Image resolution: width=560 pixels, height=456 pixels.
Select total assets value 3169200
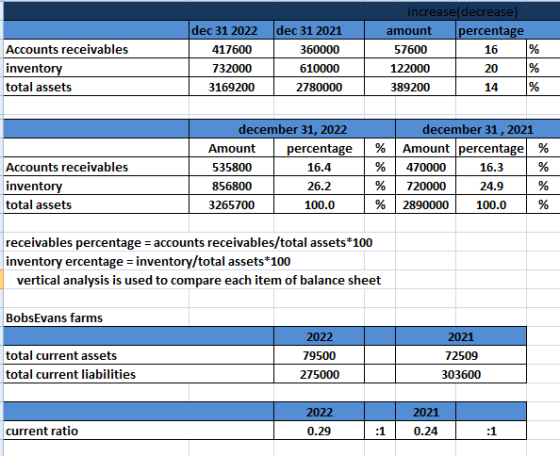coord(231,87)
